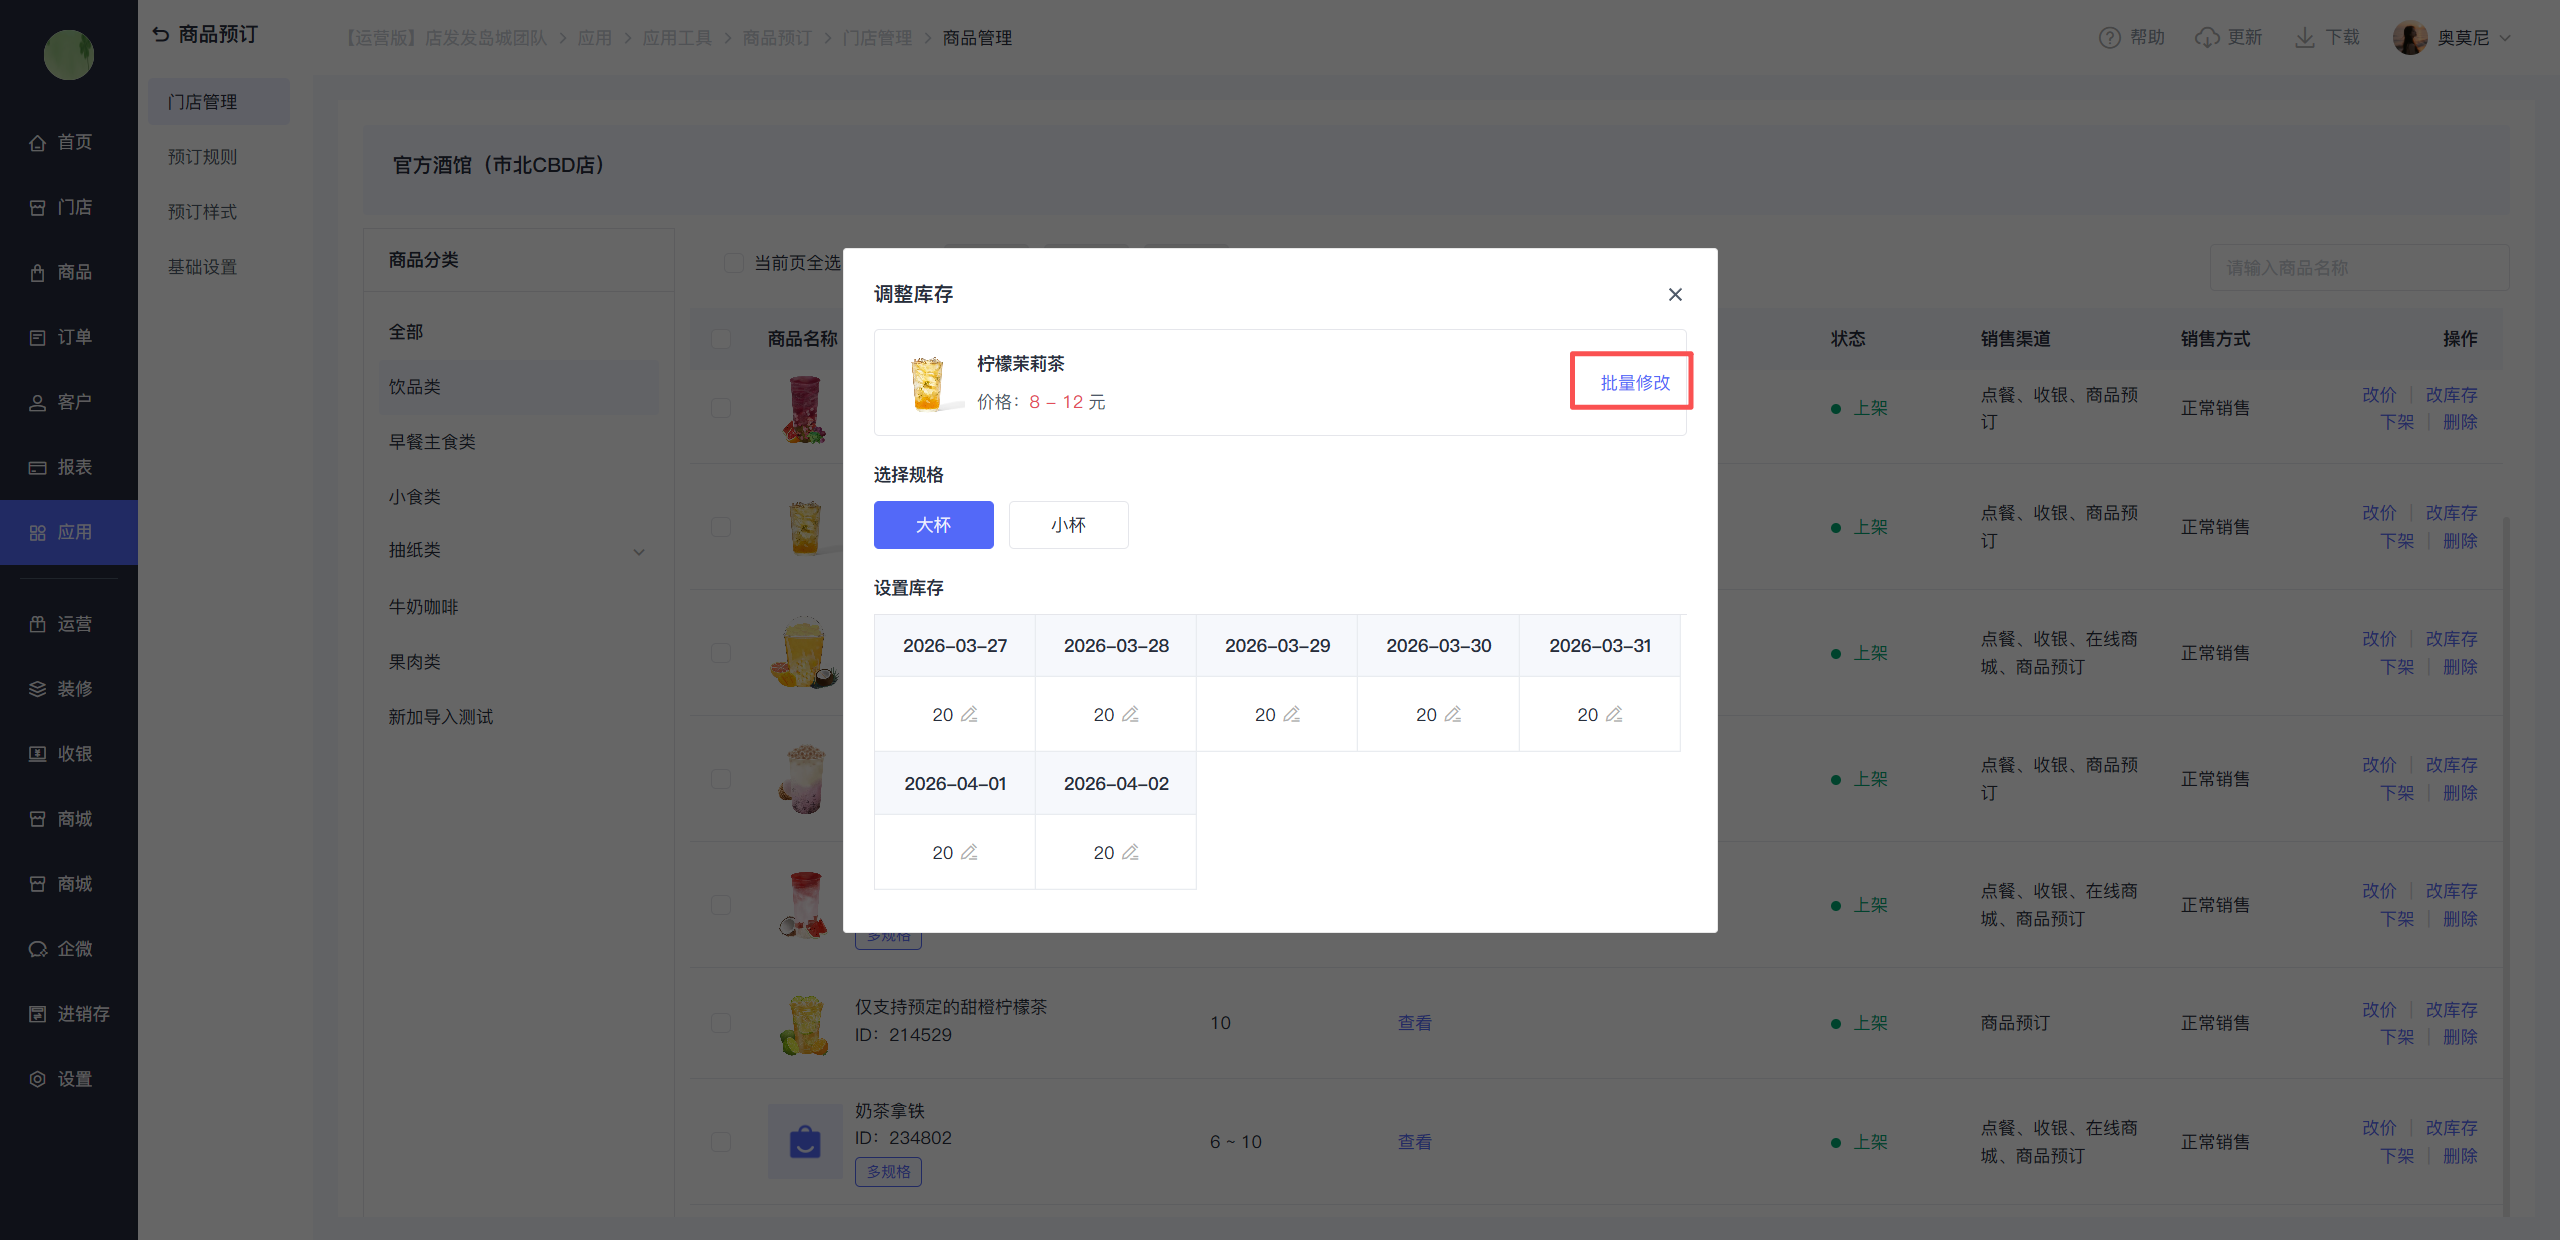Select the 小杯 specification option
2560x1240 pixels.
[1068, 525]
